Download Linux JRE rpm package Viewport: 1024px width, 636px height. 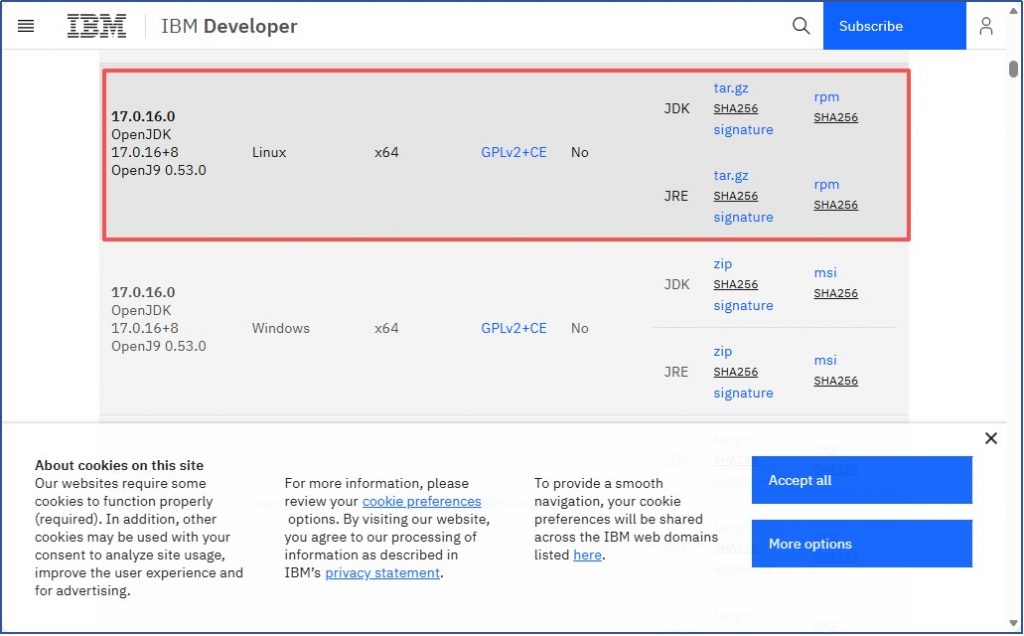tap(826, 184)
